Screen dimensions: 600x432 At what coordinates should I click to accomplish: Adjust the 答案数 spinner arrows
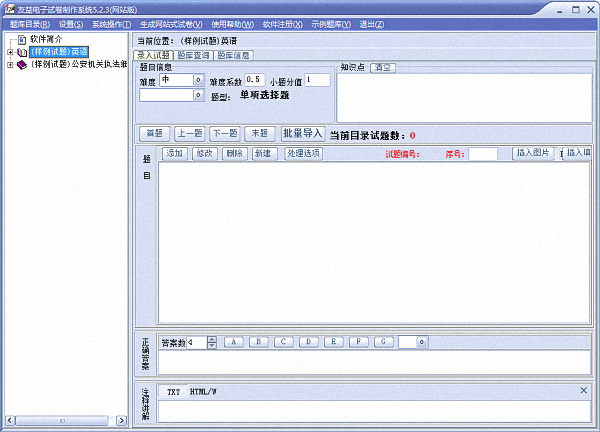tap(212, 342)
